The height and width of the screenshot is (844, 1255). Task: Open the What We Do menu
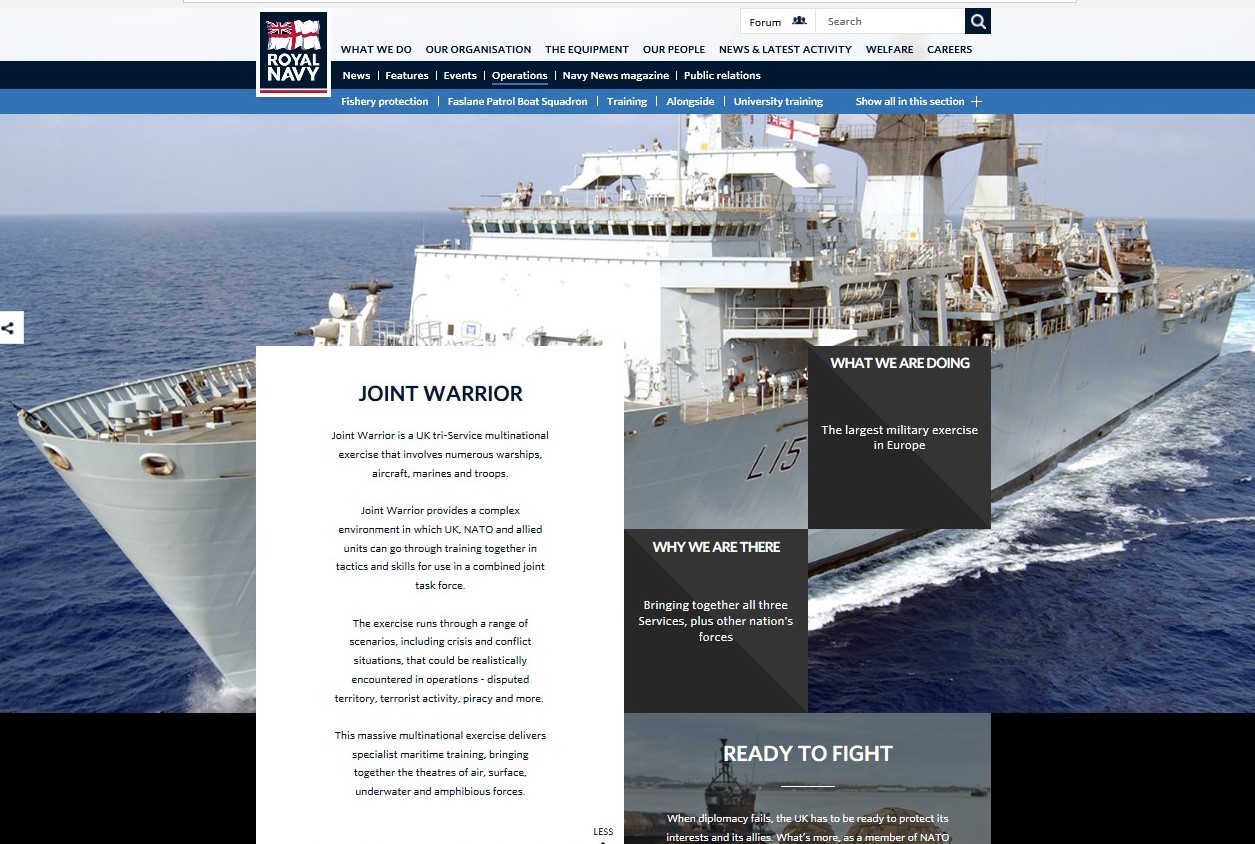[x=376, y=49]
